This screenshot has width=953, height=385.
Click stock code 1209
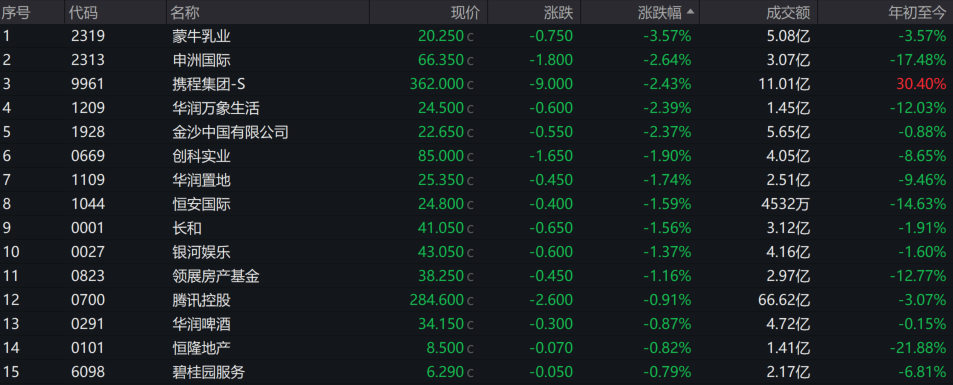pos(87,108)
